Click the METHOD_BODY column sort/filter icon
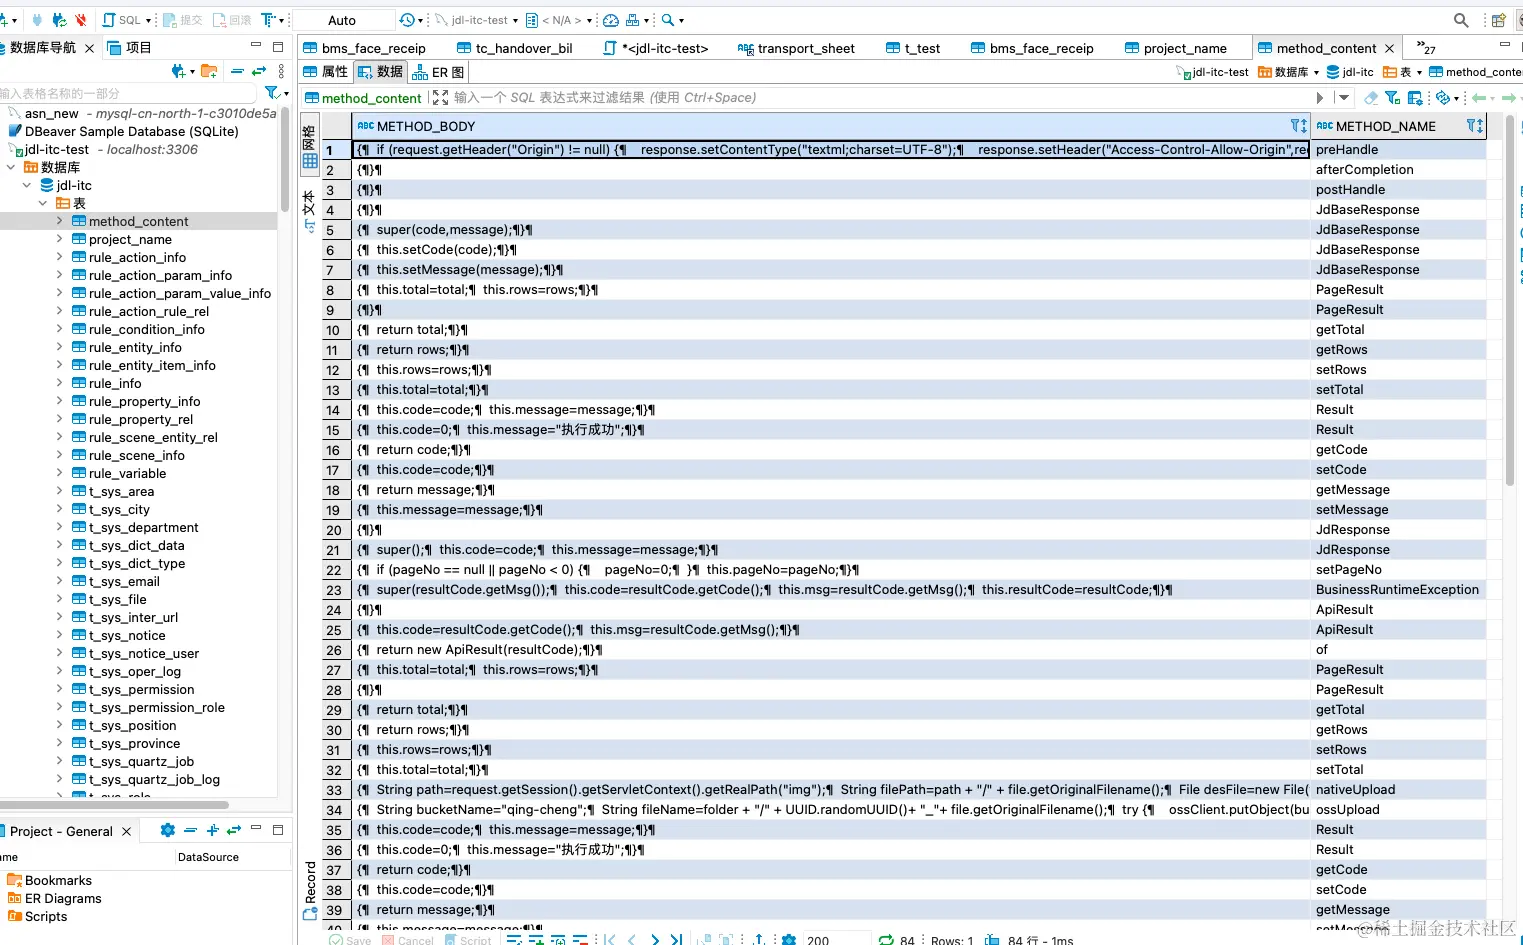This screenshot has width=1523, height=945. pyautogui.click(x=1298, y=126)
